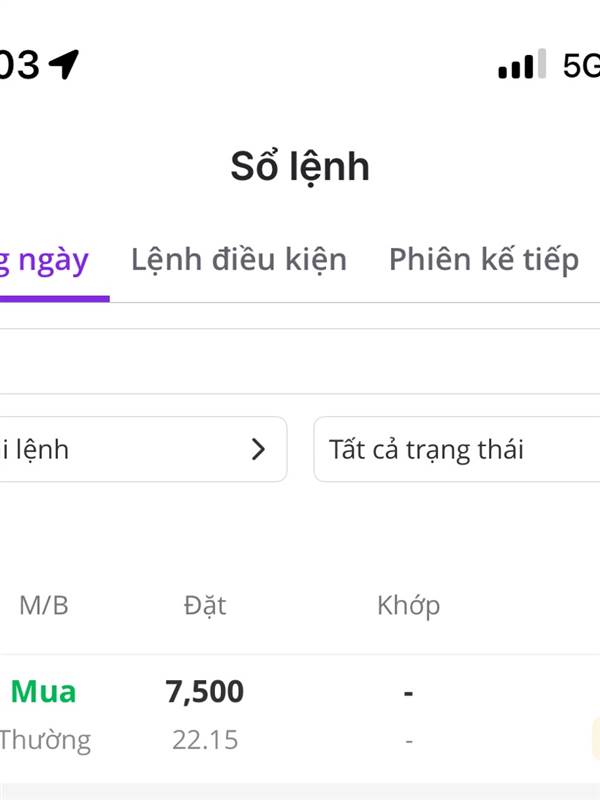Tap the 5G network indicator
The width and height of the screenshot is (600, 800).
click(x=581, y=65)
